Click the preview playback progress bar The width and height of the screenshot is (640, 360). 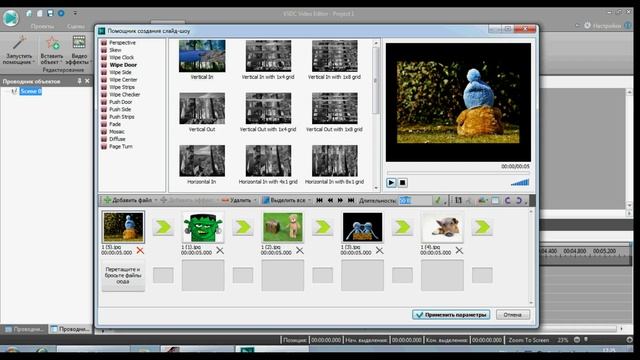click(x=458, y=173)
